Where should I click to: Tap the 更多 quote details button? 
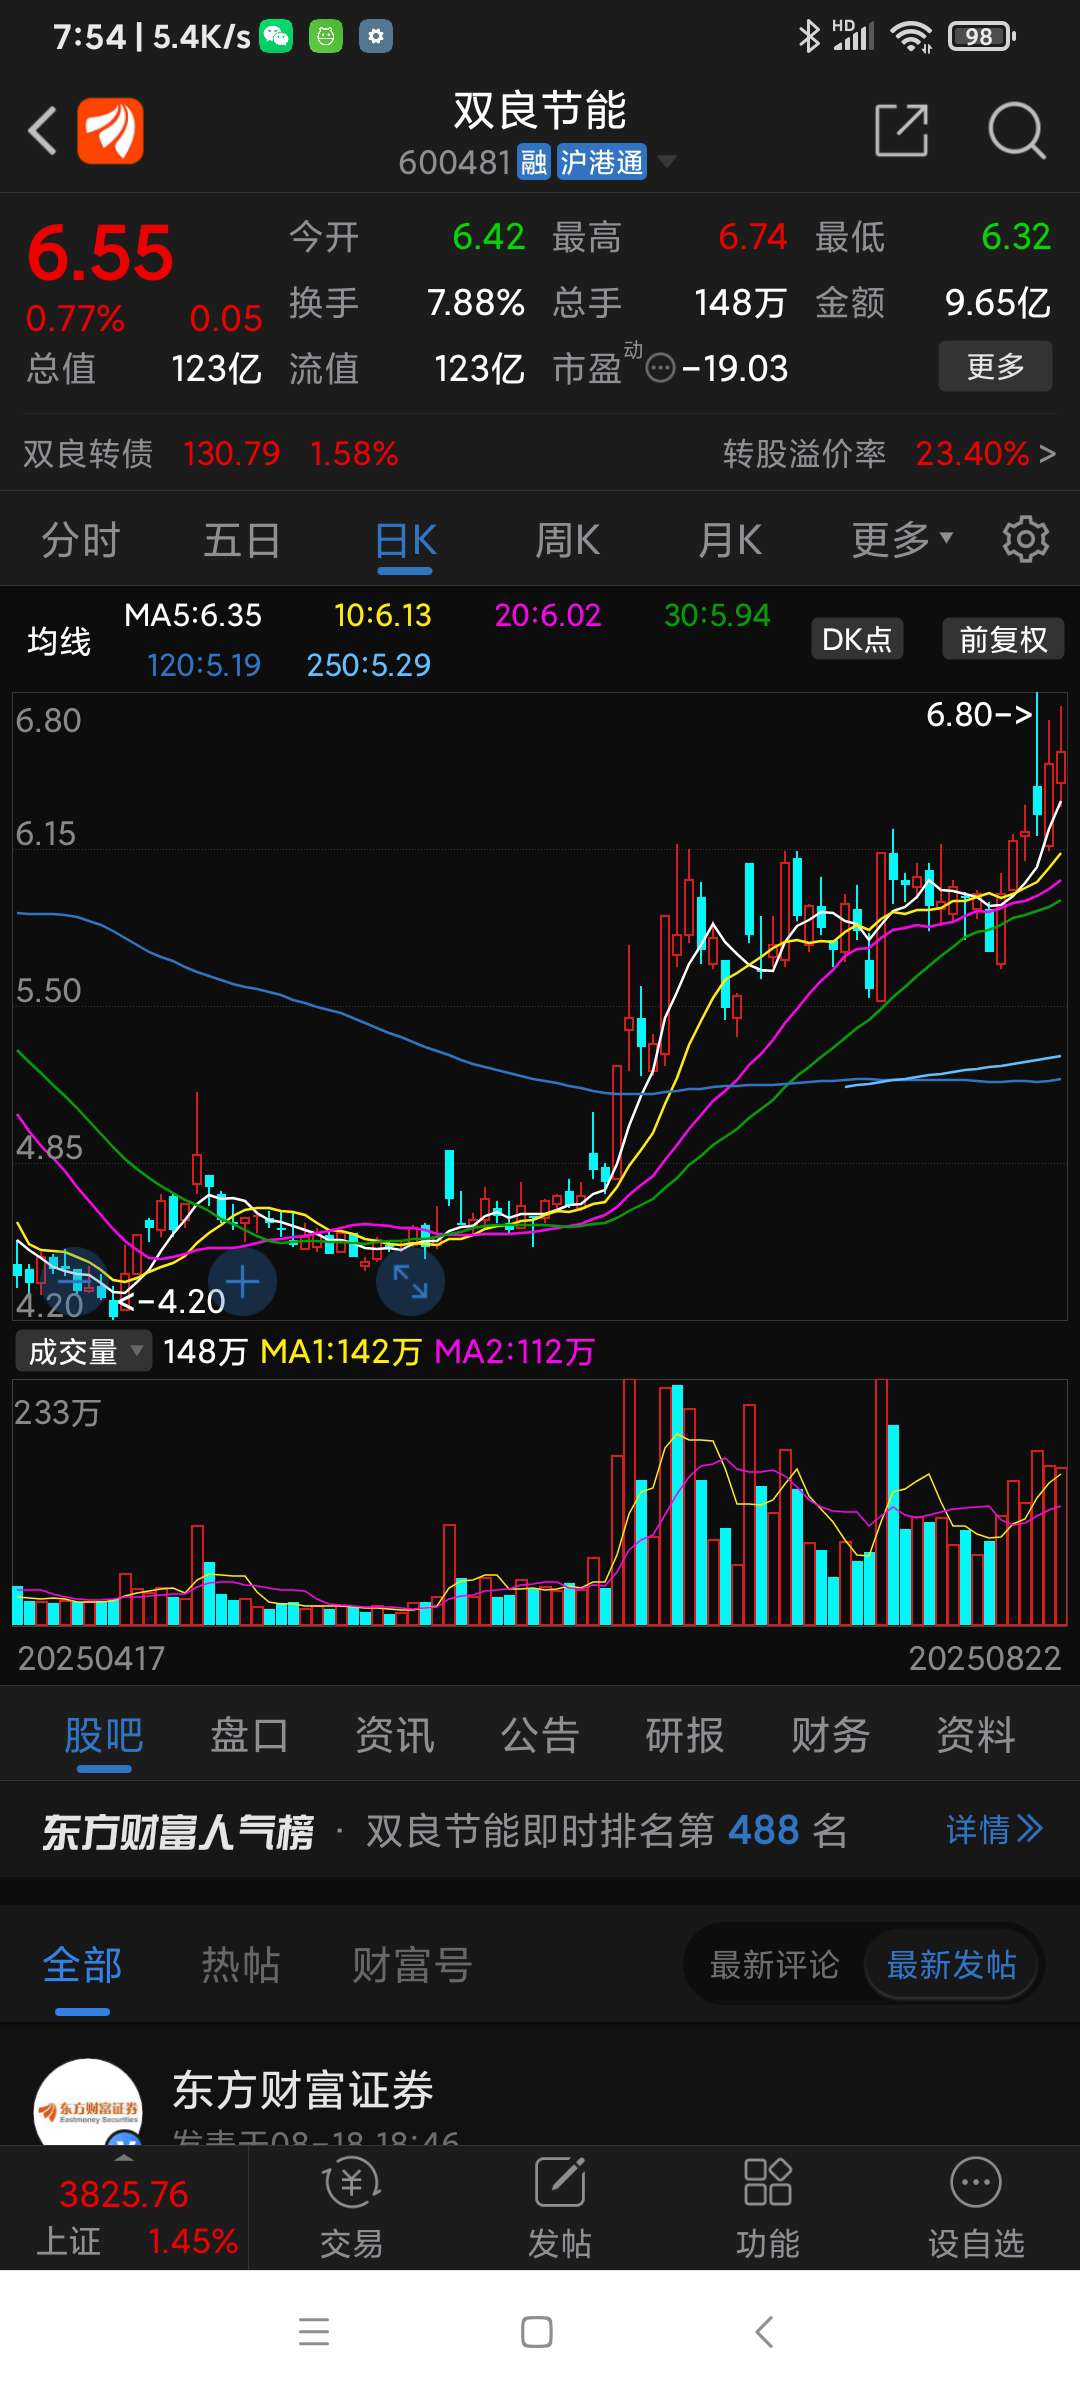click(x=995, y=366)
